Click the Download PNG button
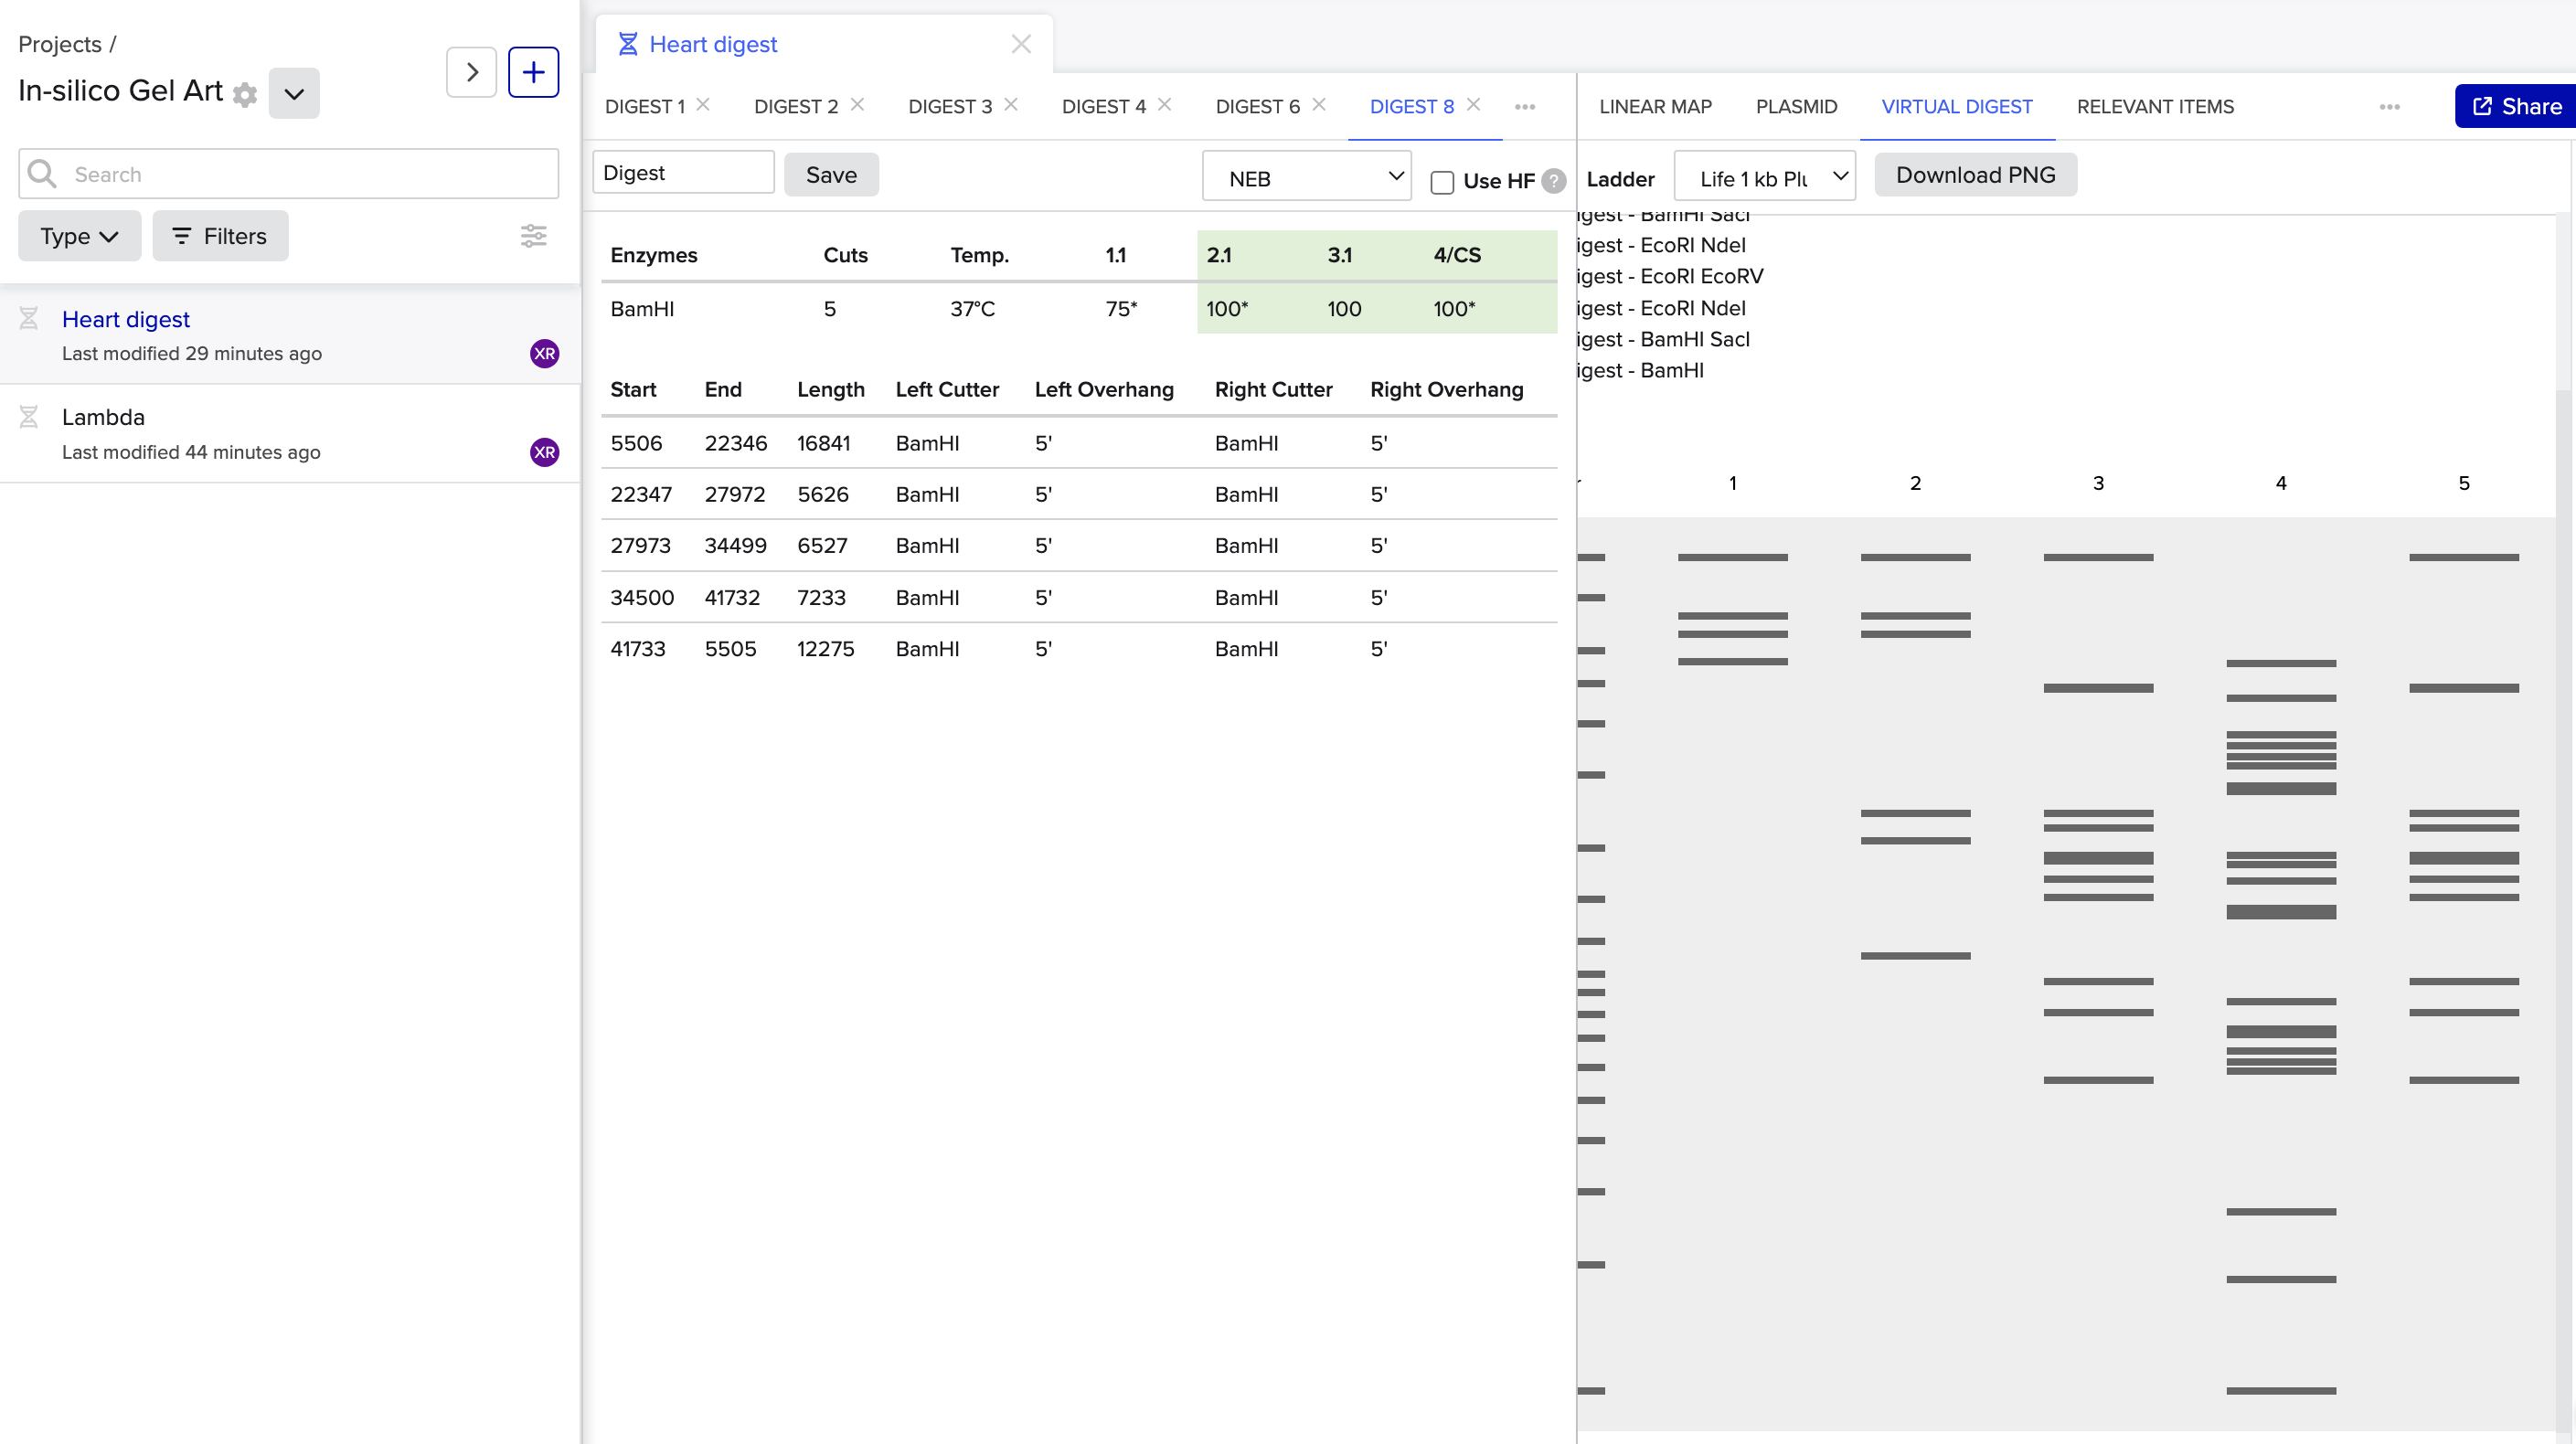Image resolution: width=2576 pixels, height=1444 pixels. [x=1975, y=175]
